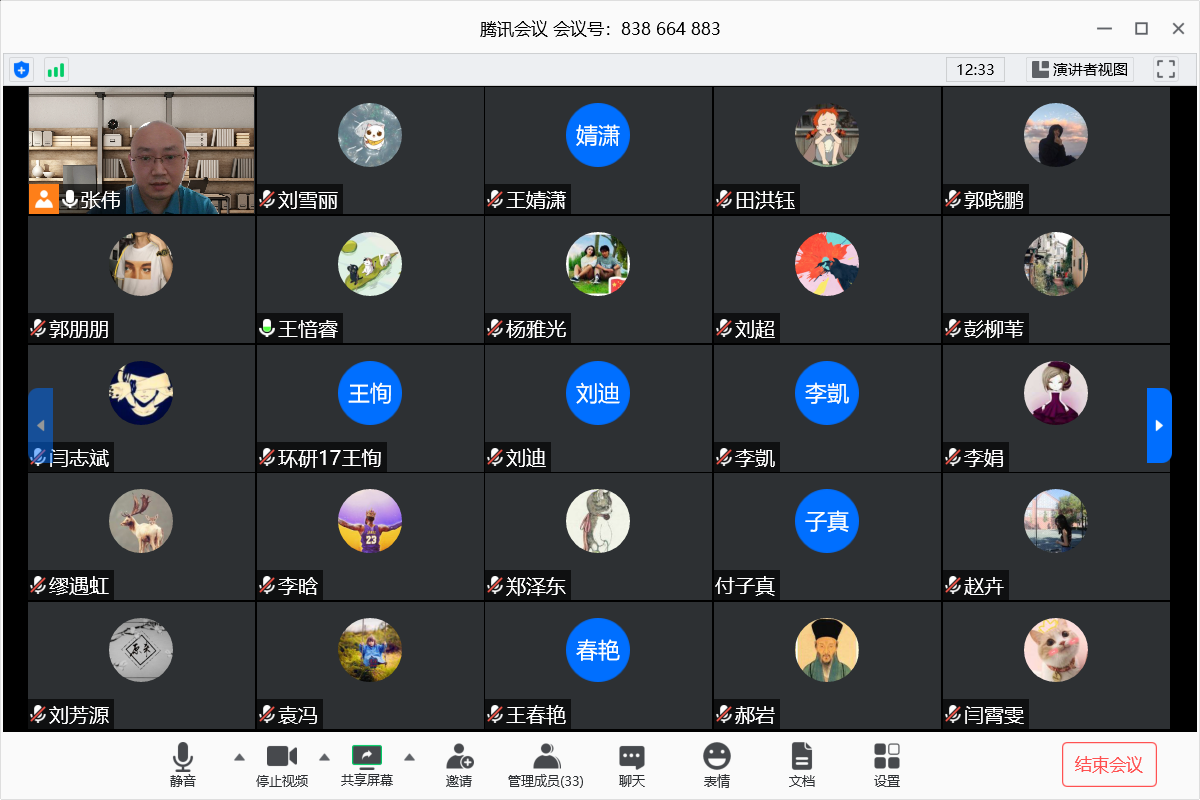Start screen sharing with 共享屏幕
The image size is (1200, 800).
click(x=367, y=765)
